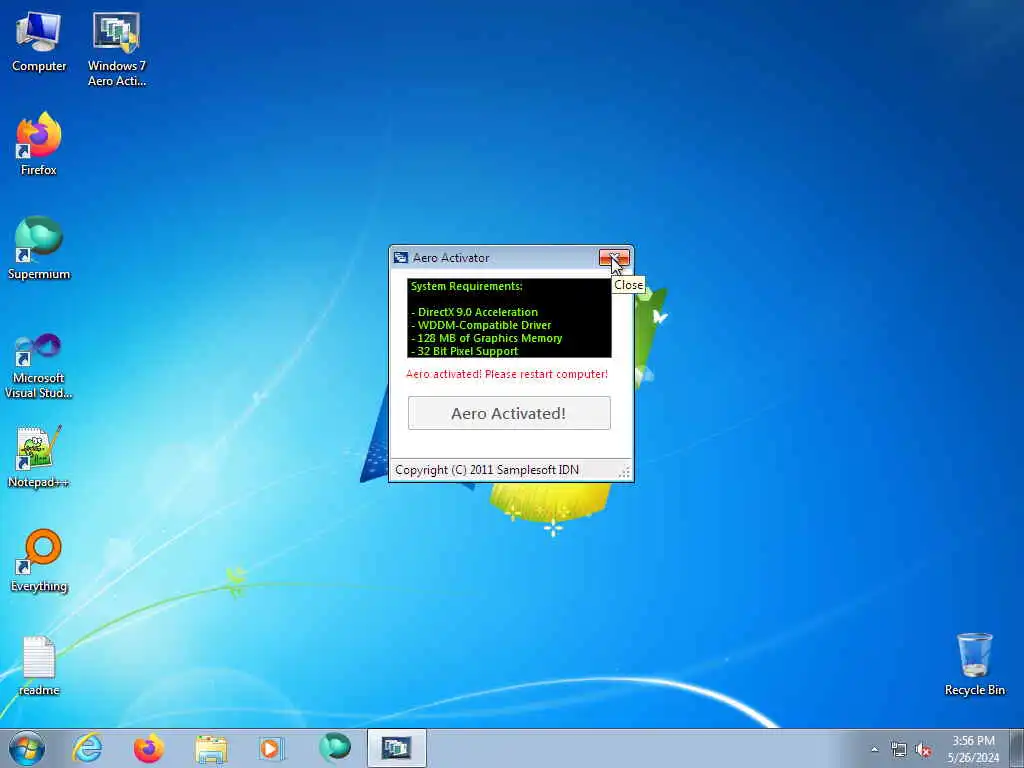Select the Recycle Bin icon
Image resolution: width=1024 pixels, height=768 pixels.
click(x=974, y=664)
